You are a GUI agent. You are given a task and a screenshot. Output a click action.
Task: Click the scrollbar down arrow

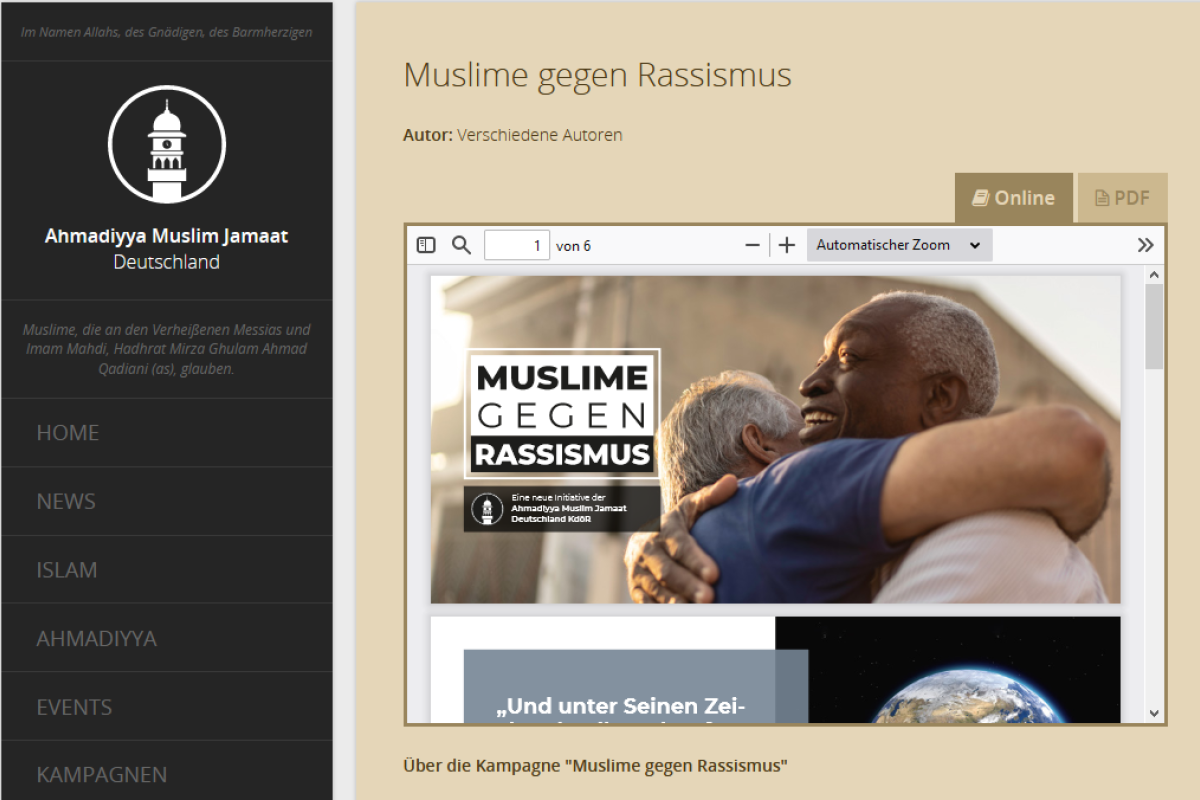(1155, 713)
